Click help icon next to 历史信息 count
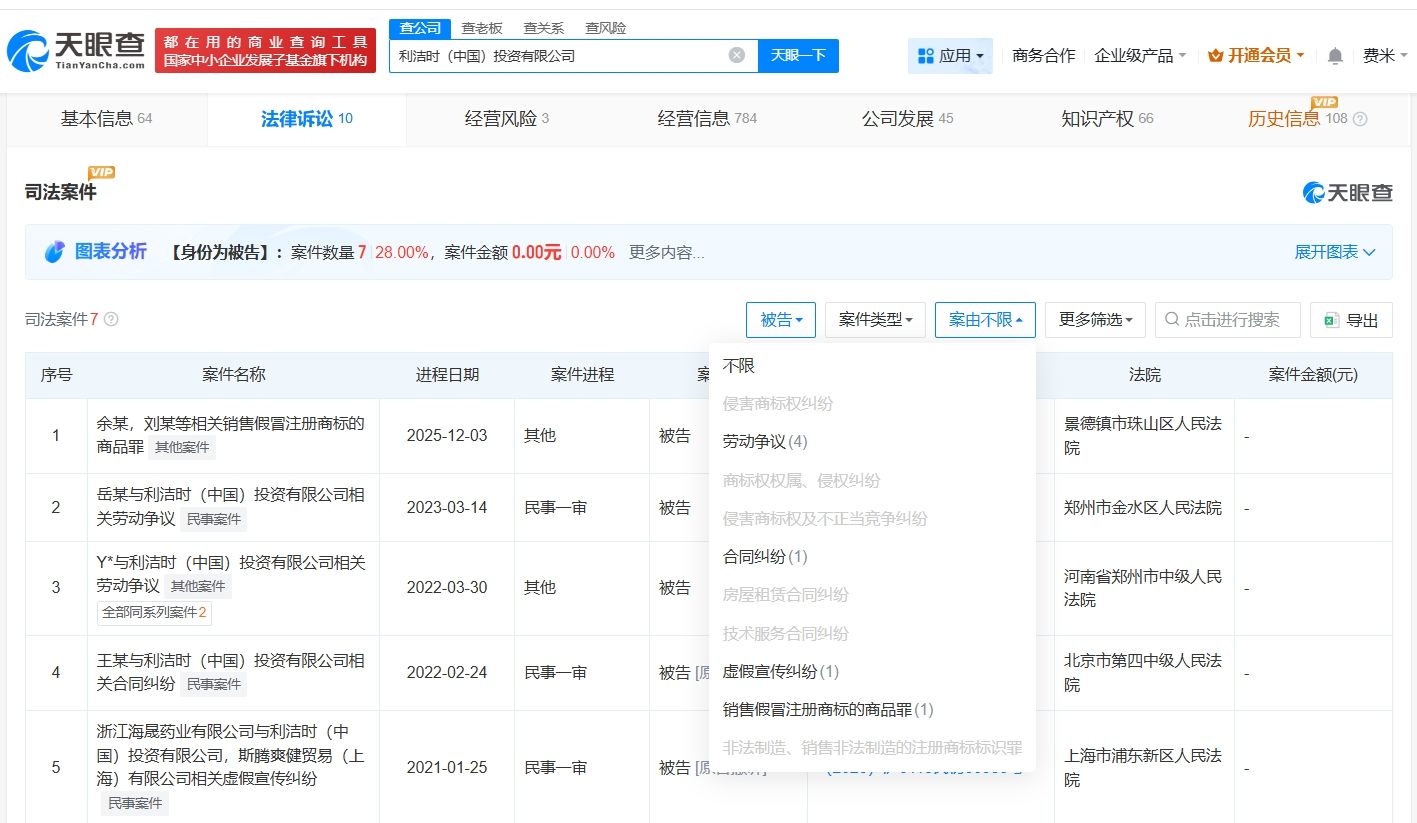The width and height of the screenshot is (1417, 823). [x=1360, y=119]
